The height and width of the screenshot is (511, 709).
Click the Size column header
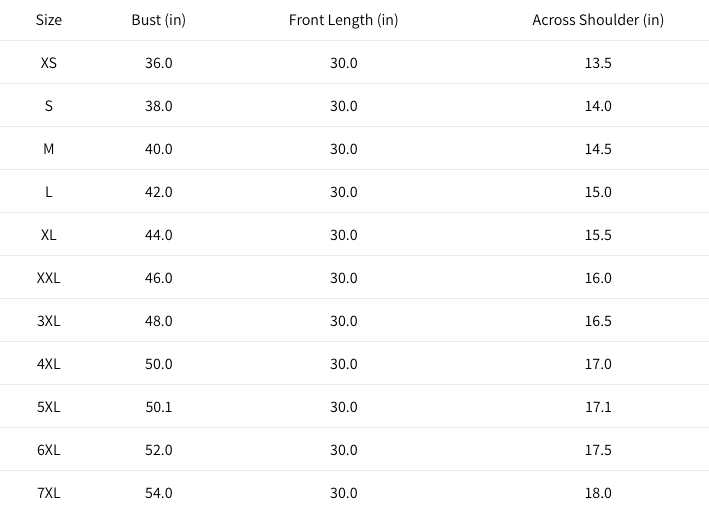[x=48, y=20]
